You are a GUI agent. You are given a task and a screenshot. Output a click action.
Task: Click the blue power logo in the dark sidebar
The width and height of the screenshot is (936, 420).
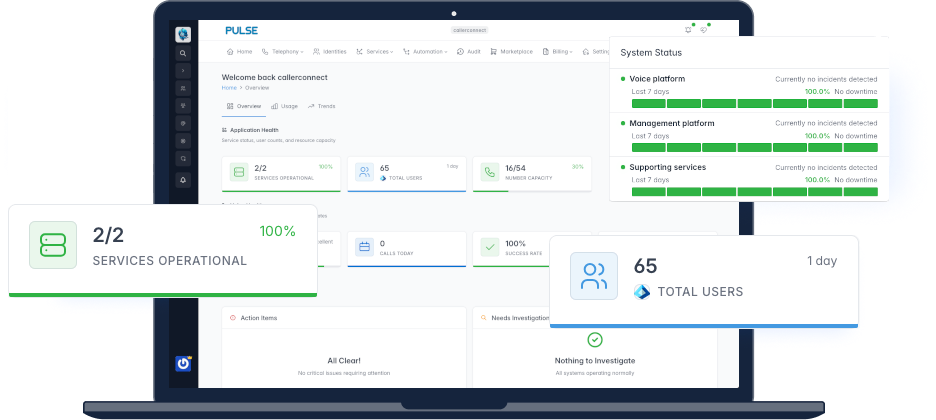point(183,363)
